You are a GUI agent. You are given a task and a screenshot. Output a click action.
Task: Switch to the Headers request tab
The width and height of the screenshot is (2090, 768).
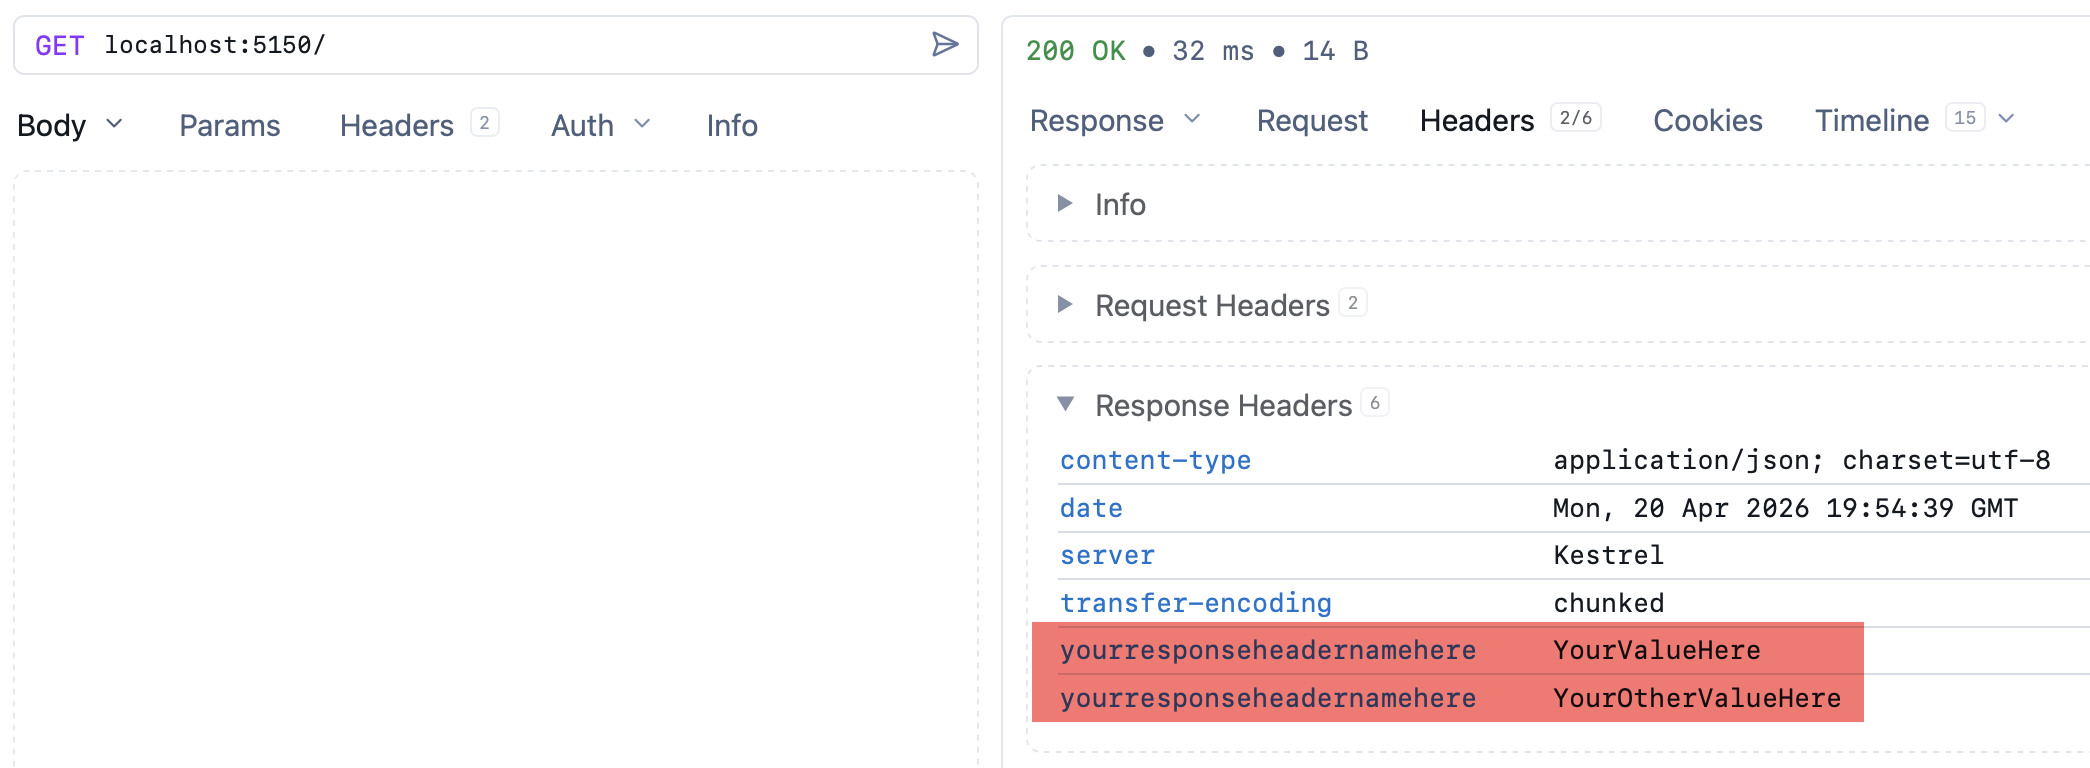tap(395, 126)
